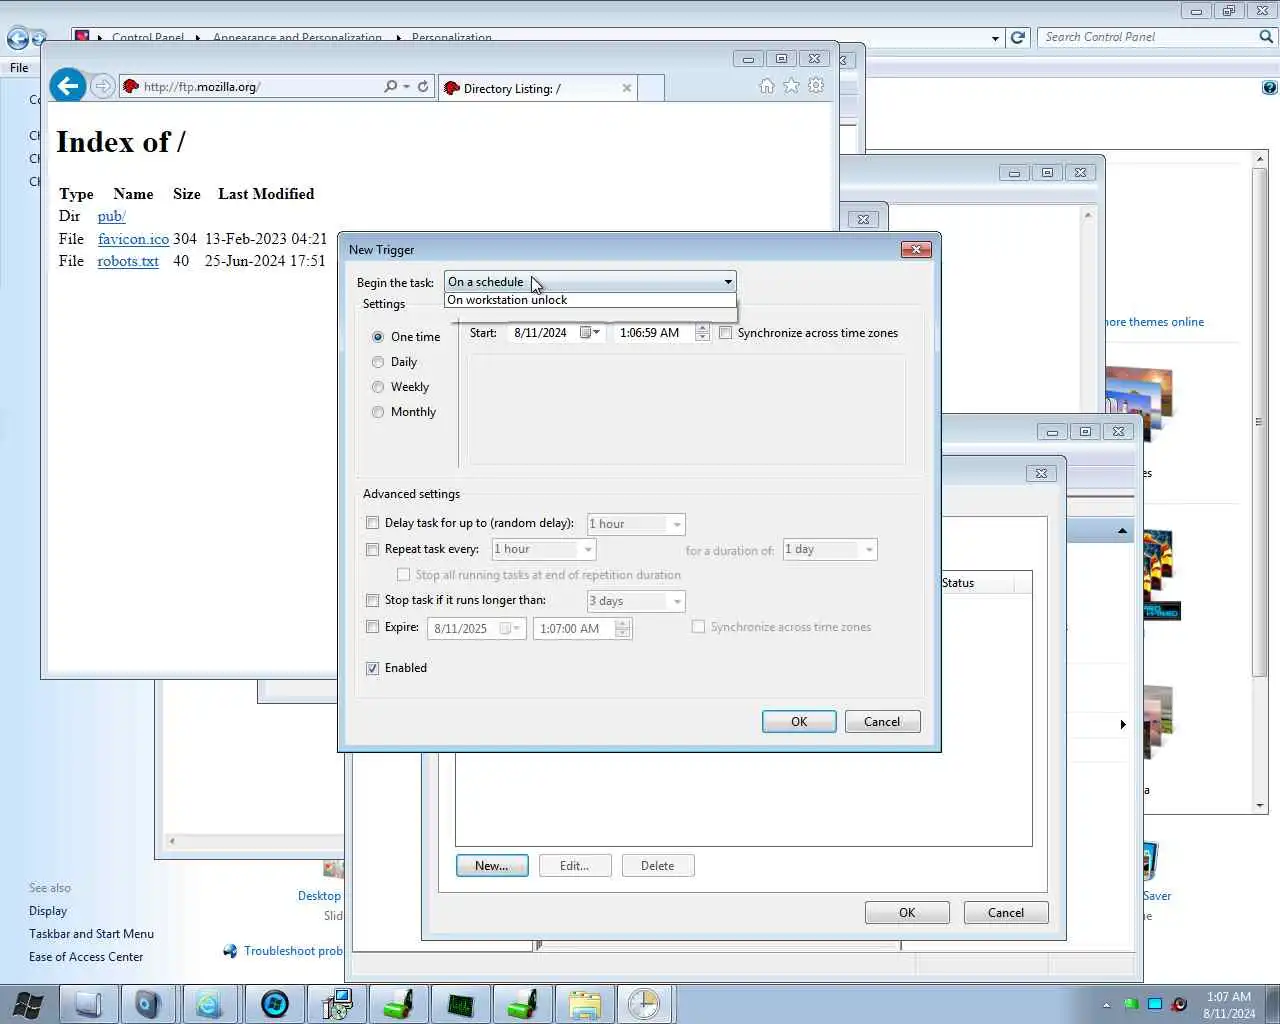Open Control Panel help question mark

point(1270,88)
